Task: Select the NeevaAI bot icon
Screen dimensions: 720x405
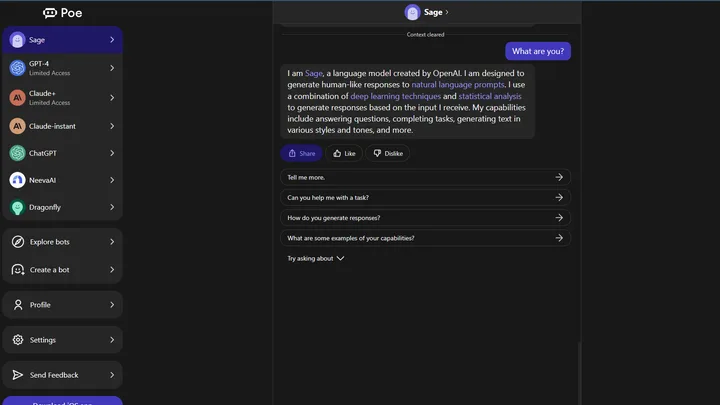Action: [17, 180]
